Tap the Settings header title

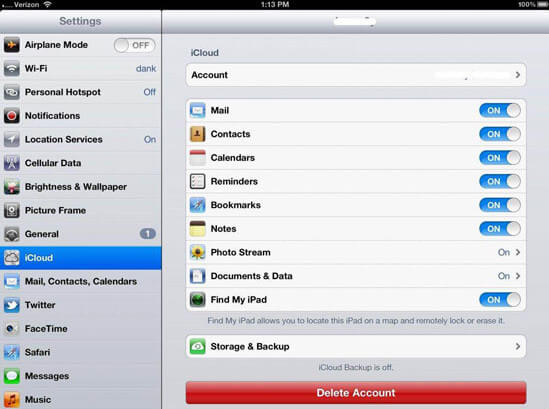pos(80,21)
